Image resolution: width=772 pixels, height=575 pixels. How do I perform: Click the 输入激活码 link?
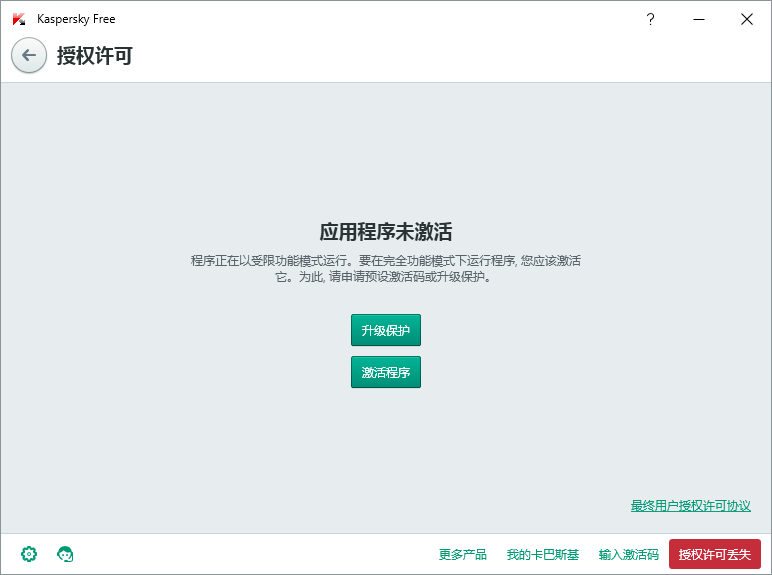[x=628, y=554]
